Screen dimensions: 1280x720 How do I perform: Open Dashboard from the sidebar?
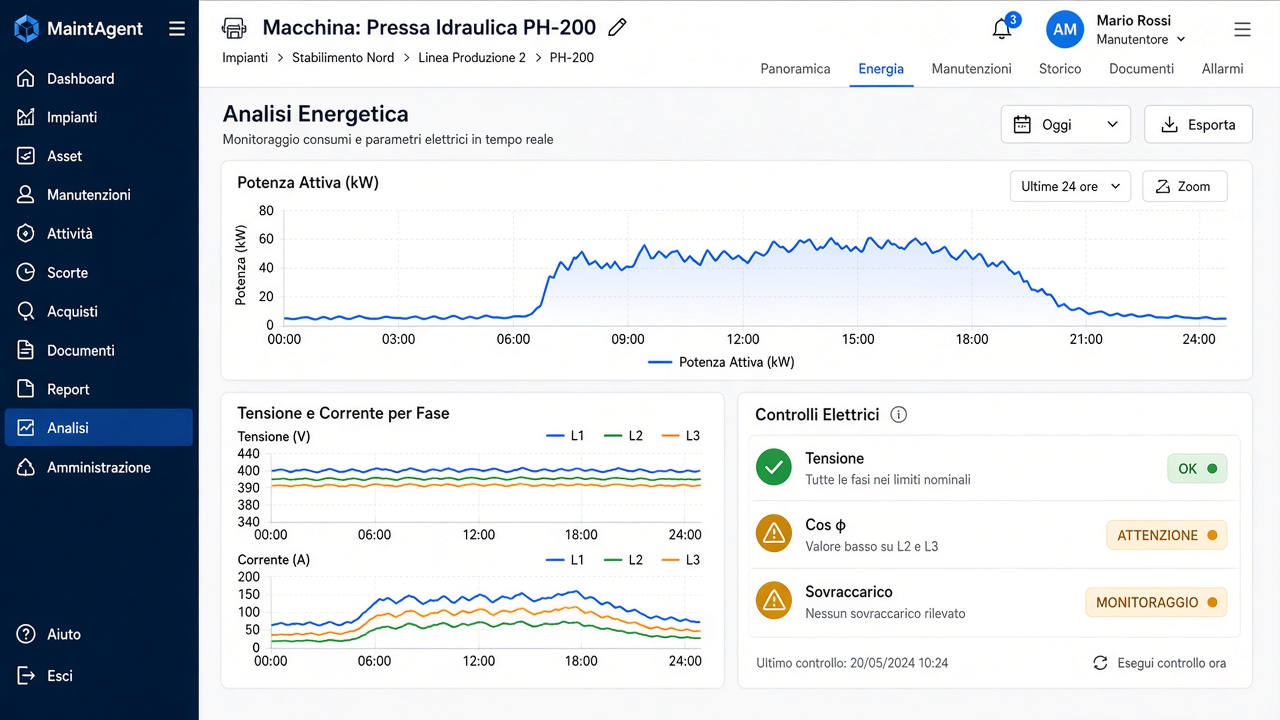click(98, 78)
